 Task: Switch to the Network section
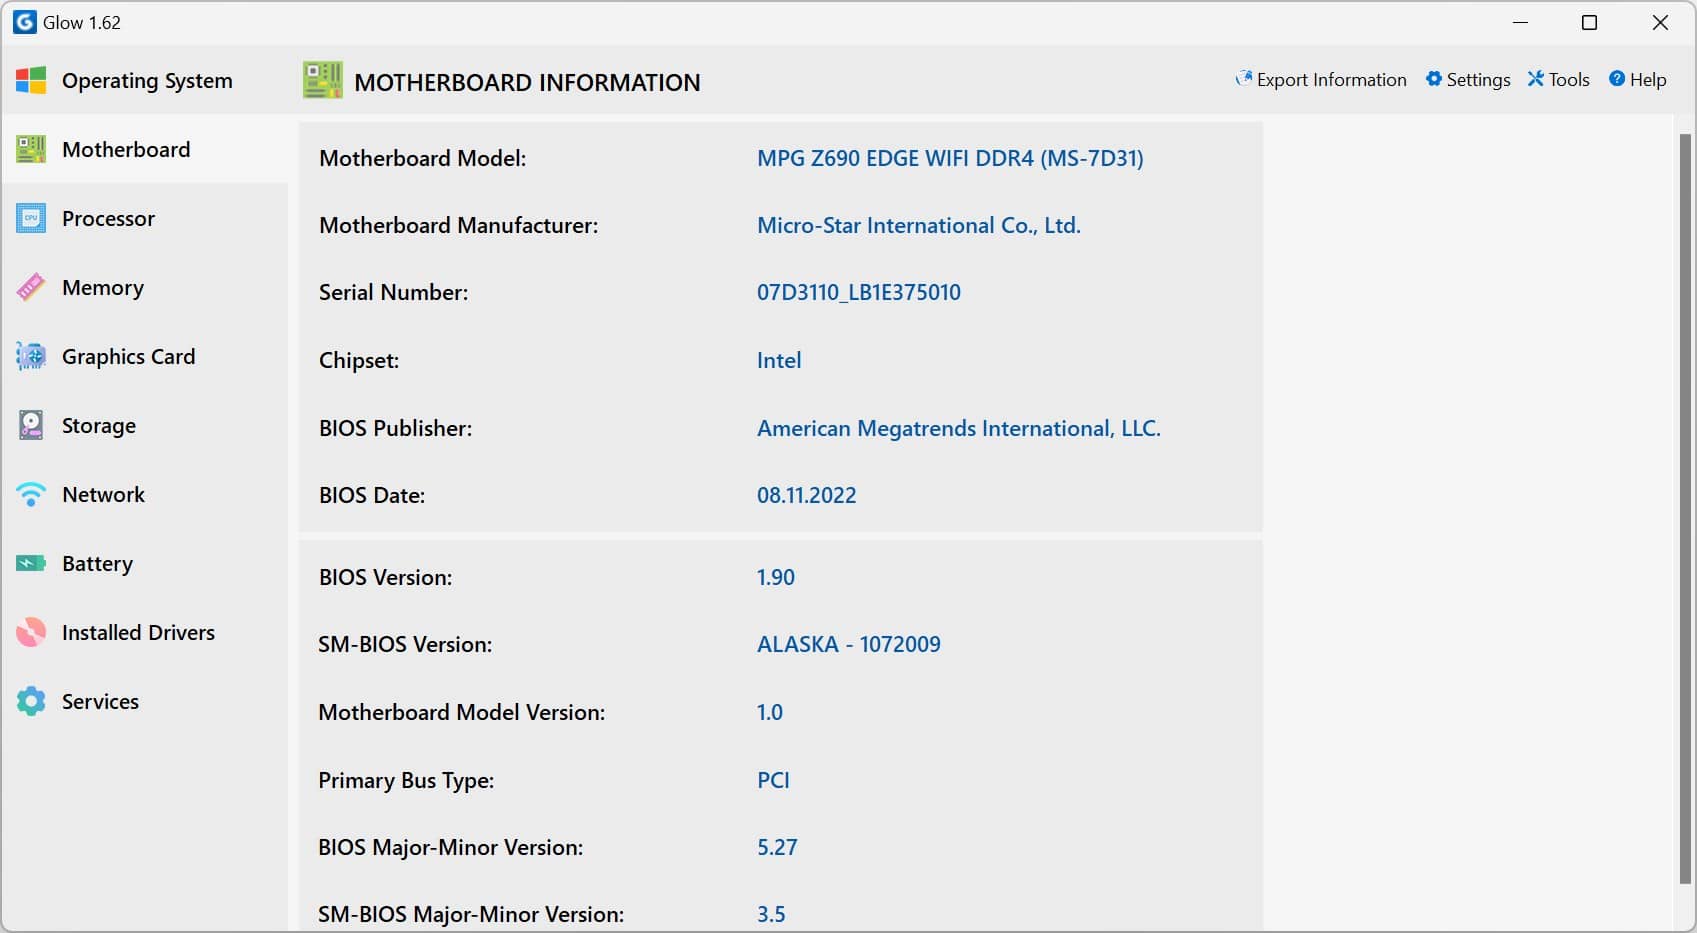103,494
